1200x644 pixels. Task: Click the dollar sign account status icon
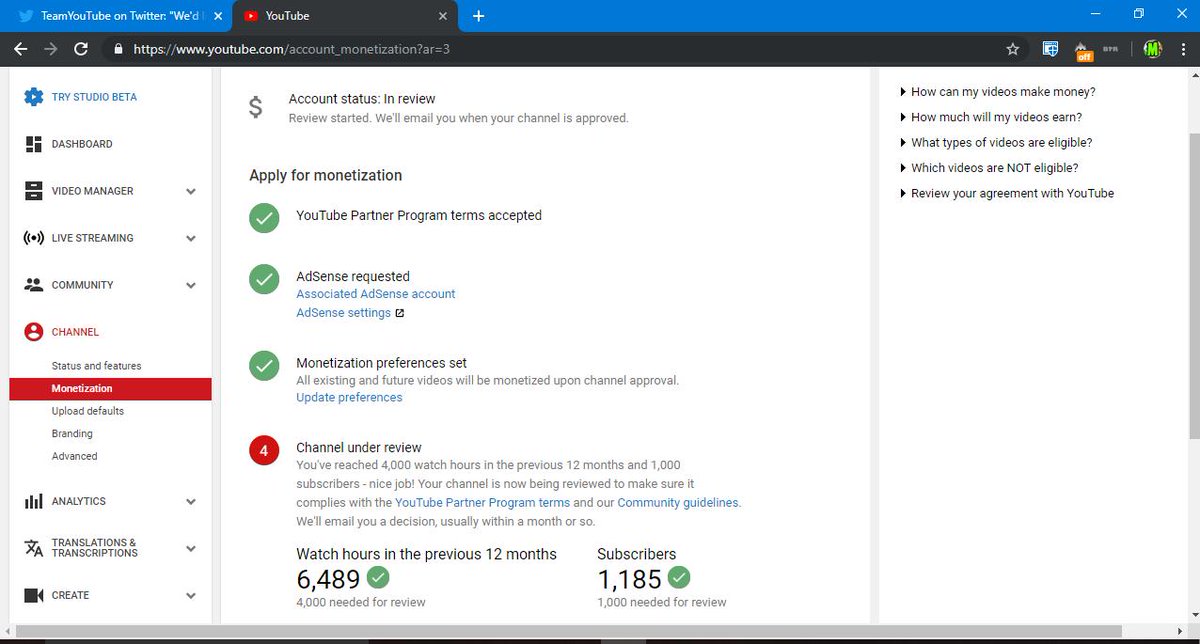[x=256, y=108]
